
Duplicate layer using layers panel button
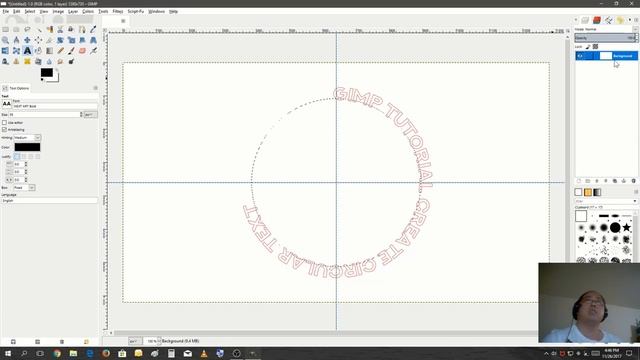(615, 181)
